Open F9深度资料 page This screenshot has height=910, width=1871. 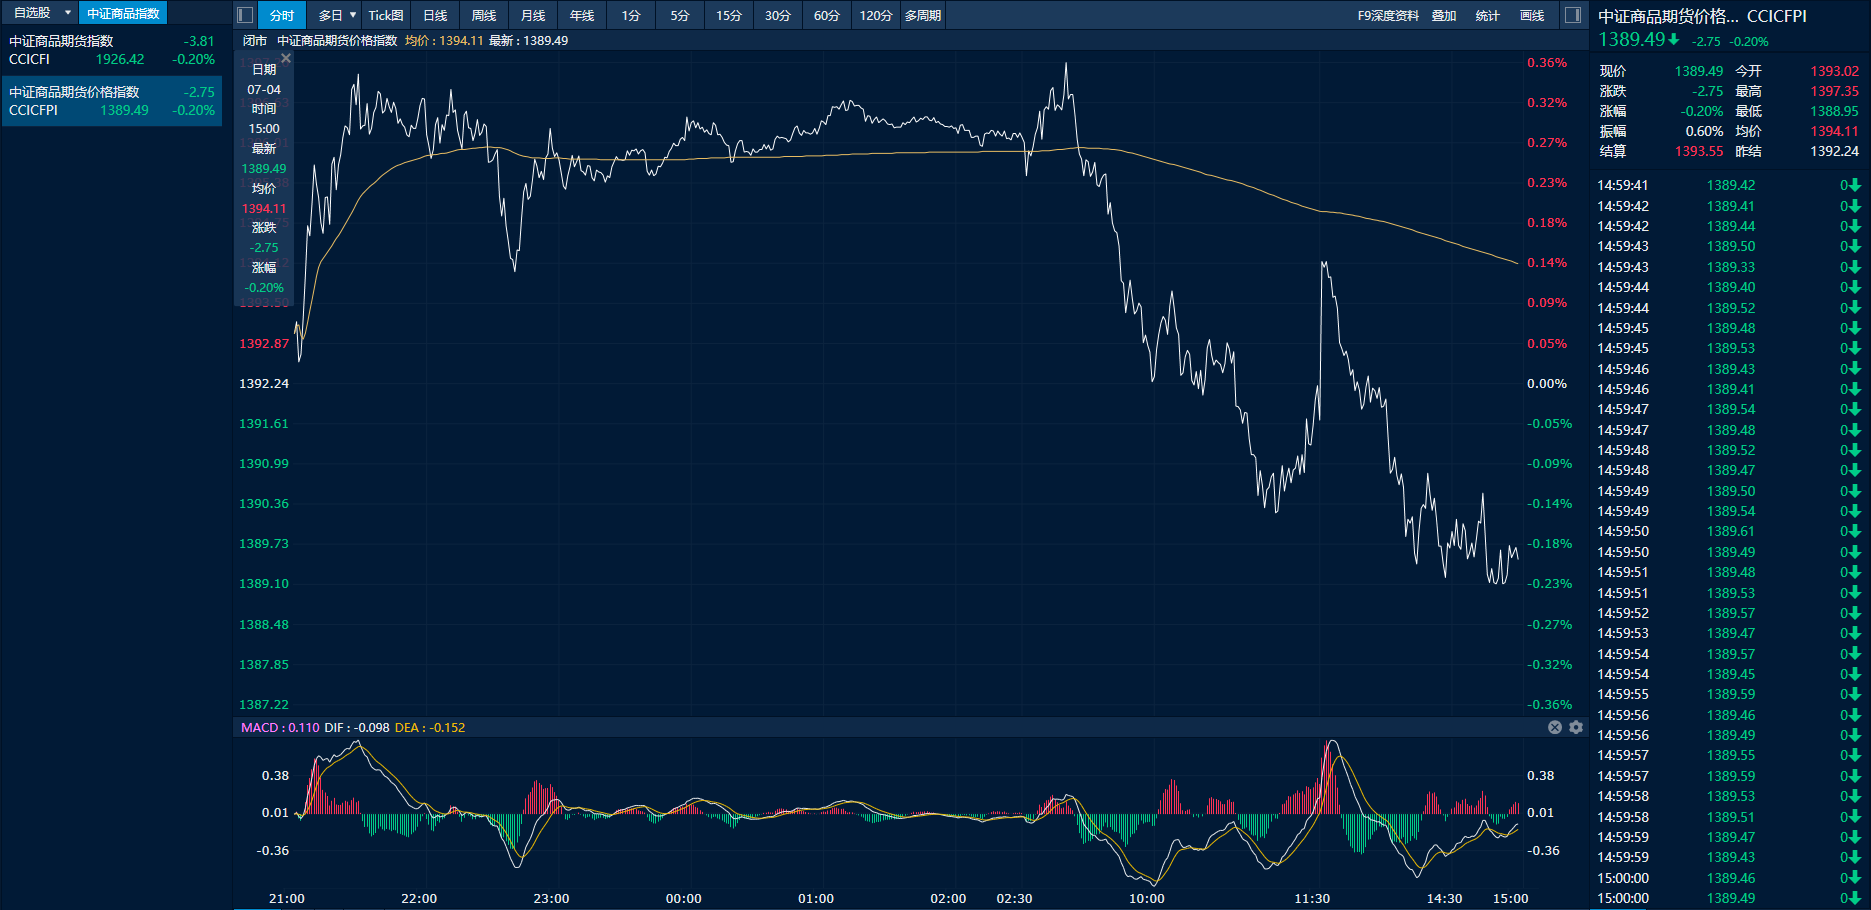click(1388, 15)
